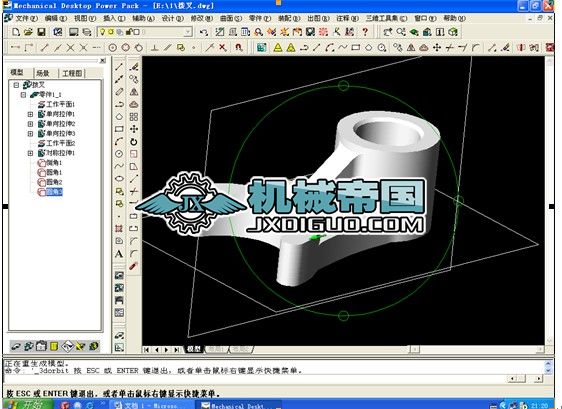Select 工作平面1 in feature tree
The height and width of the screenshot is (409, 562).
click(x=57, y=104)
